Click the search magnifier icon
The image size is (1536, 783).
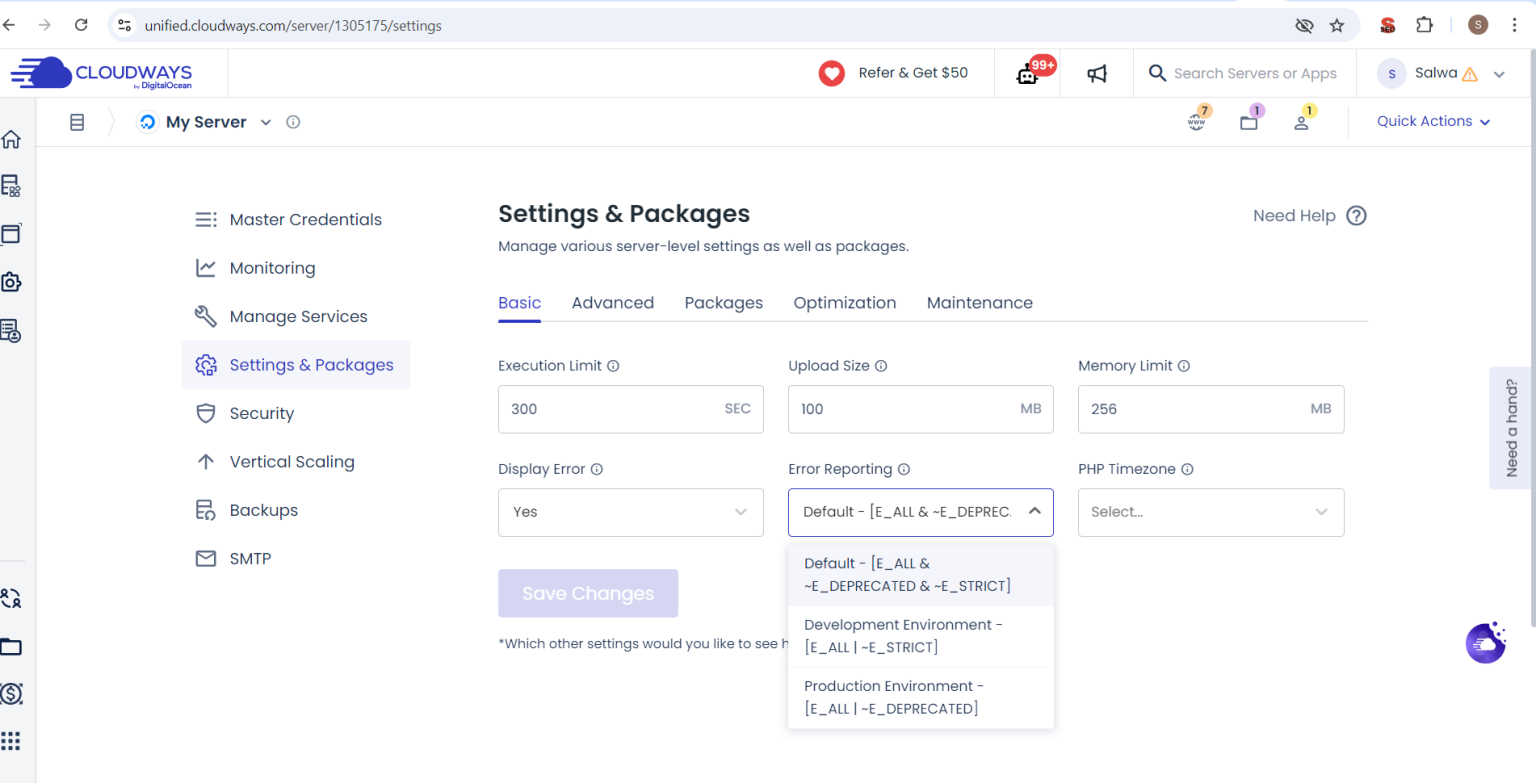[1157, 73]
